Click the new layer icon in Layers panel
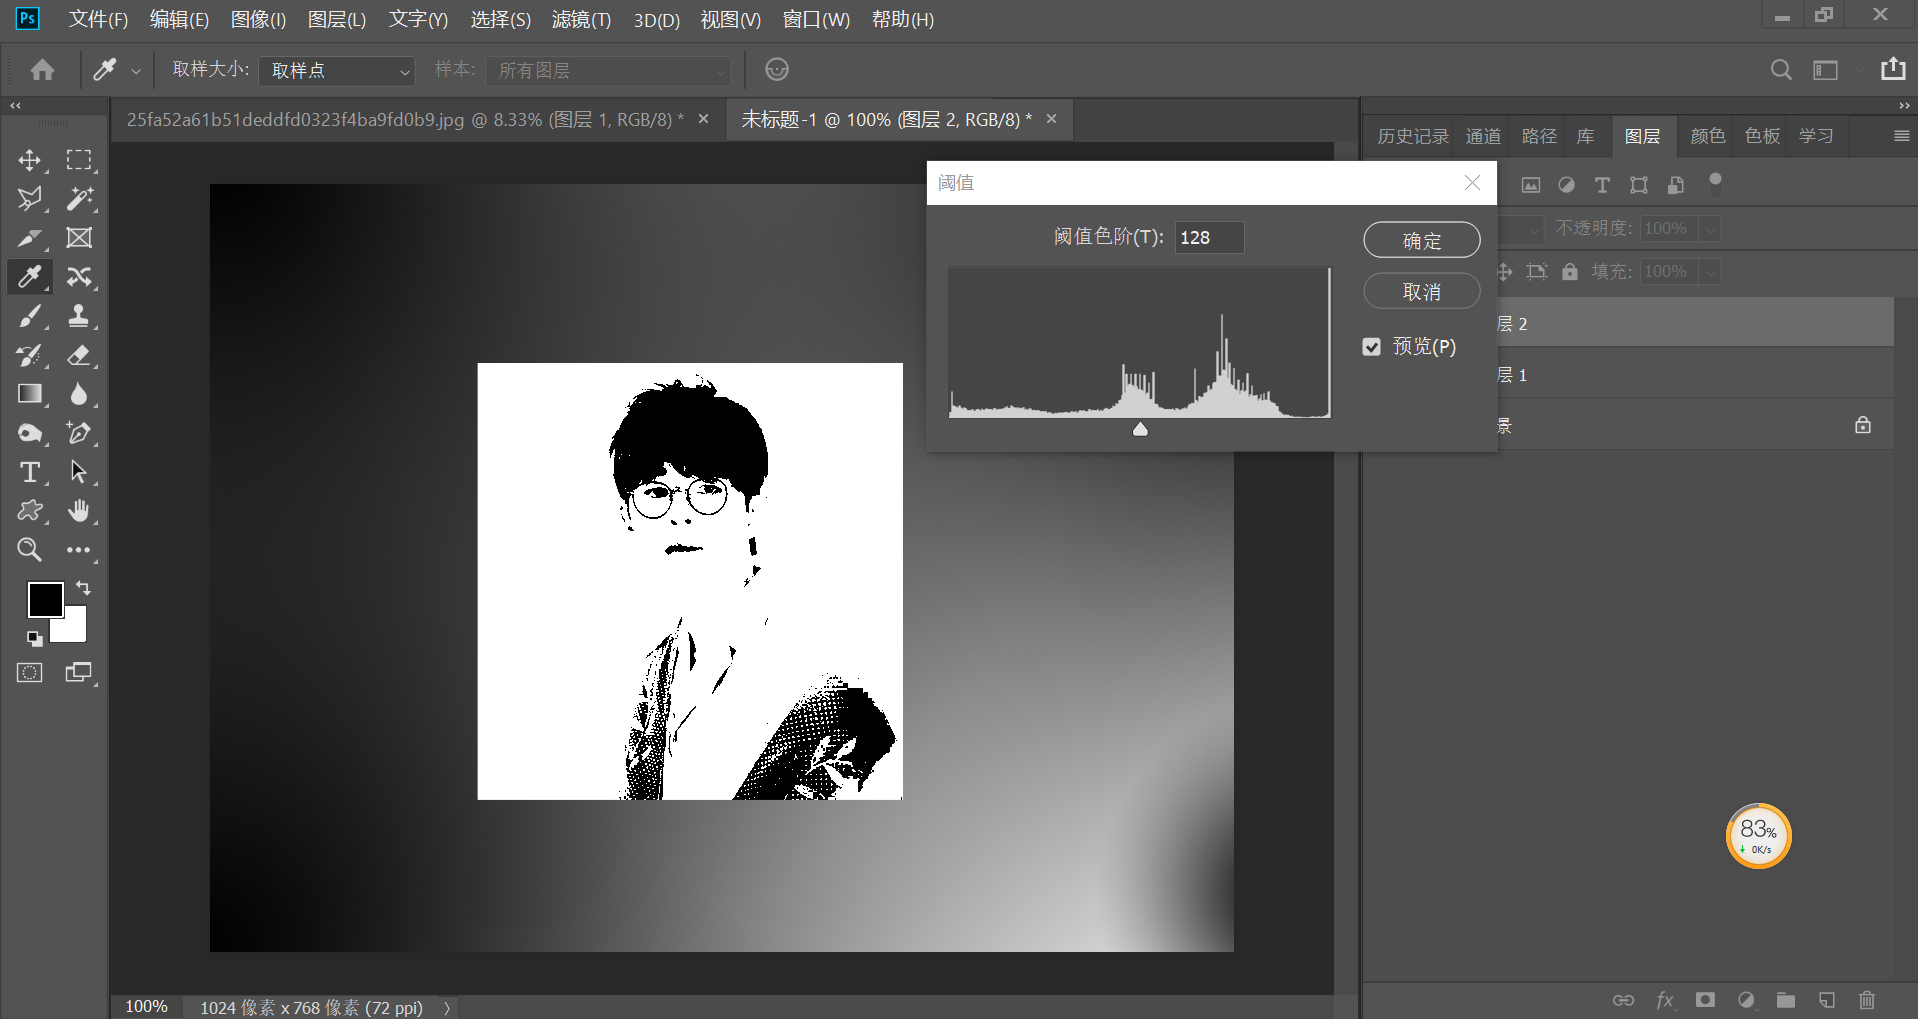 (x=1827, y=1000)
